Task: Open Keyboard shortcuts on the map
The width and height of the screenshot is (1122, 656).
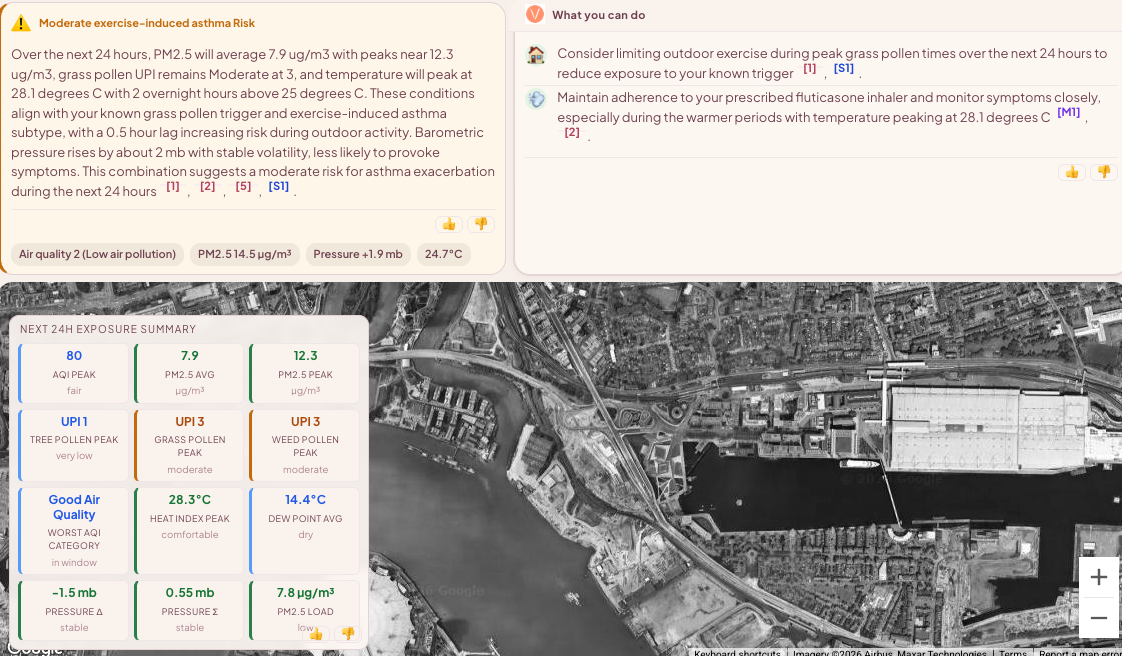Action: tap(737, 652)
